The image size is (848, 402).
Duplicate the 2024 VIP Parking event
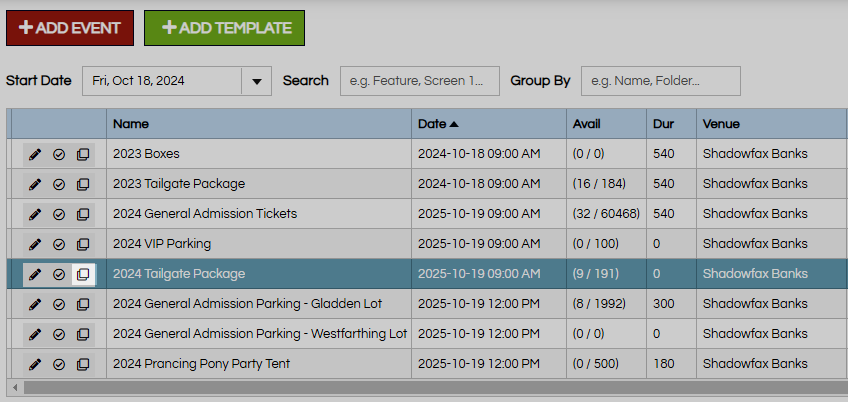click(83, 244)
